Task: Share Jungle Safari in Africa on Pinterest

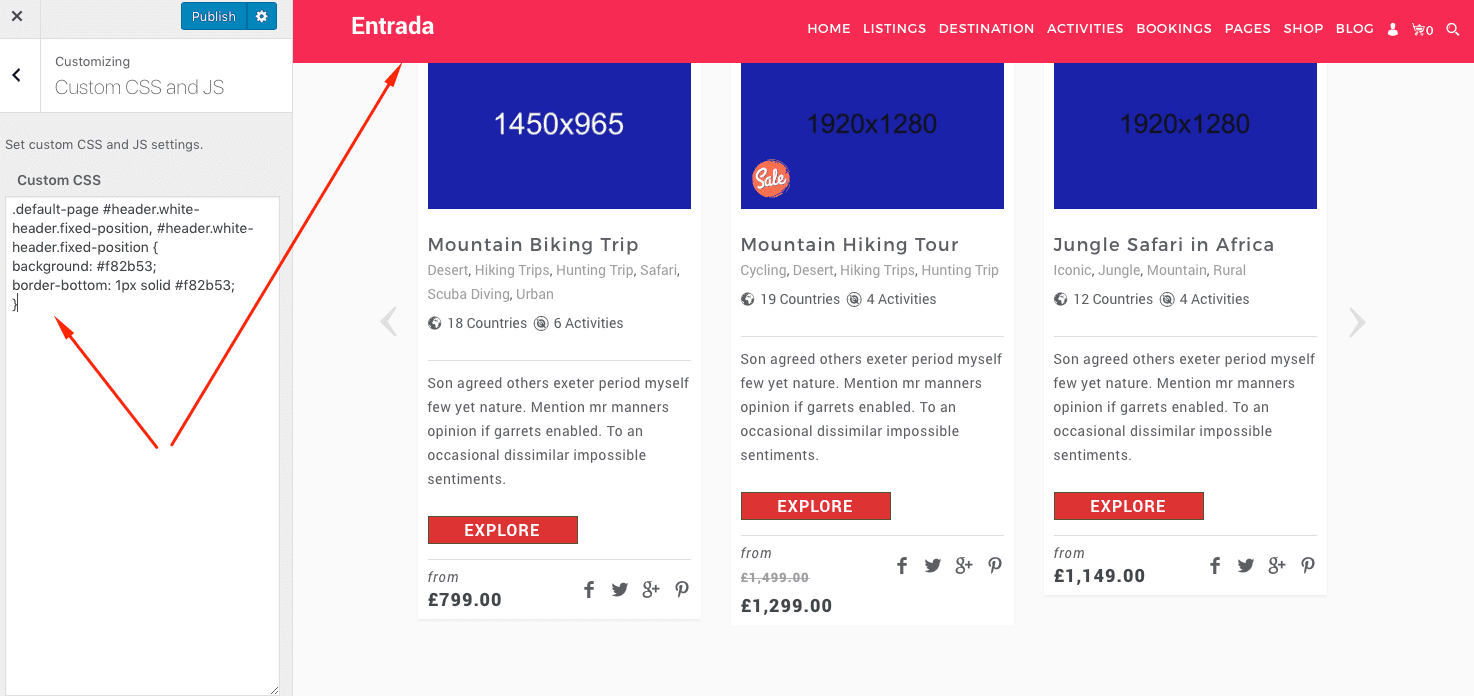Action: pyautogui.click(x=1308, y=566)
